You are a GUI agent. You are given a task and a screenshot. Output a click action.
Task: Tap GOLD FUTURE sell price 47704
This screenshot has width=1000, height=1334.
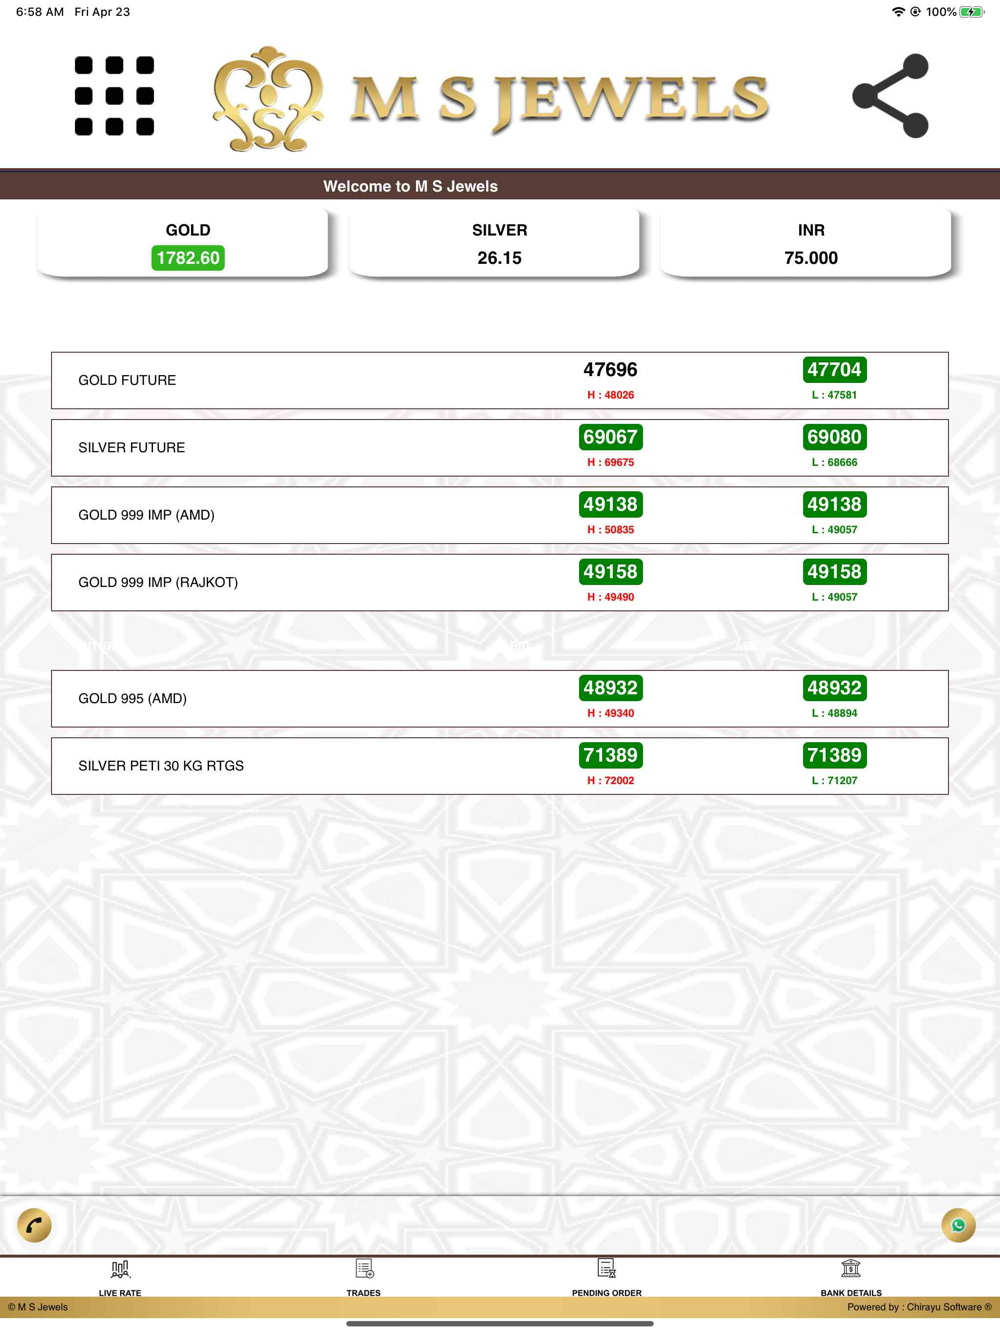tap(834, 370)
